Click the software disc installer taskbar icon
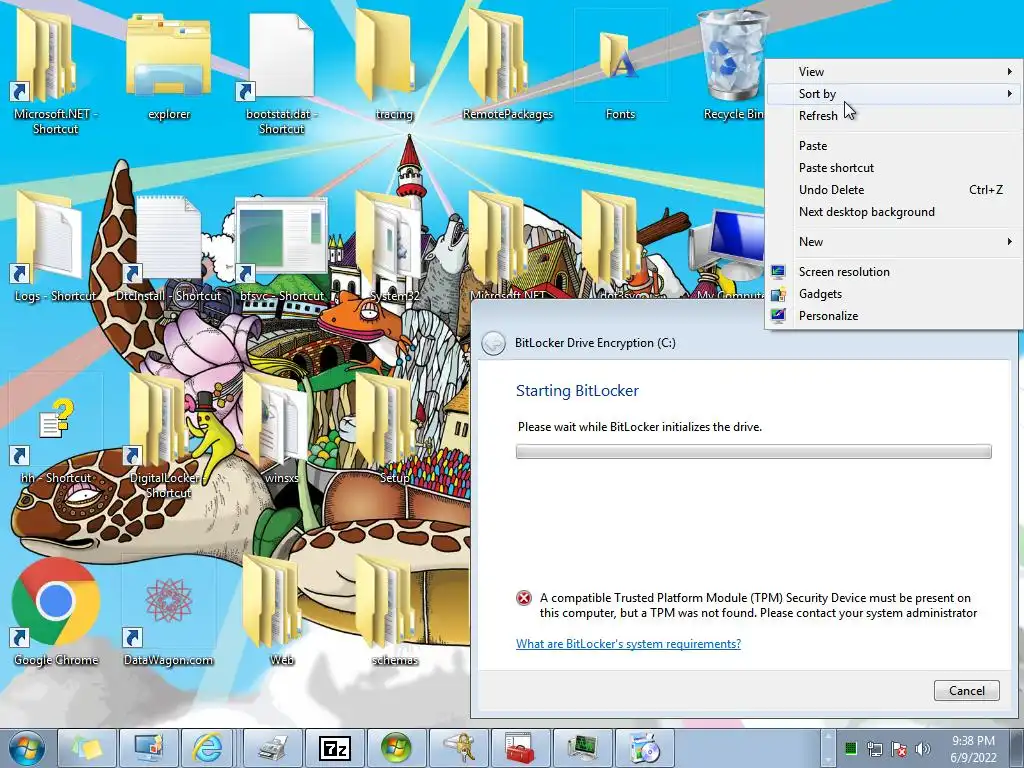Viewport: 1024px width, 768px height. [645, 748]
